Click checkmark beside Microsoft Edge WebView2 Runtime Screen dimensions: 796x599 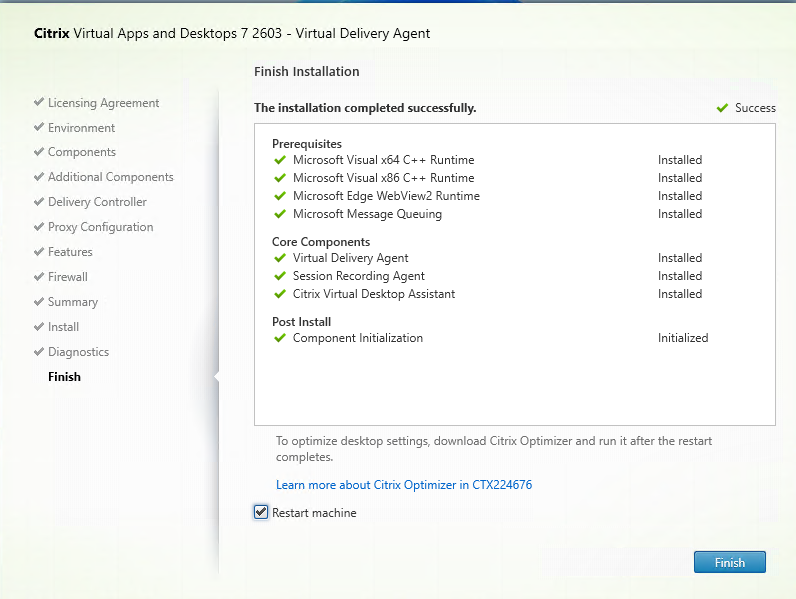point(280,196)
